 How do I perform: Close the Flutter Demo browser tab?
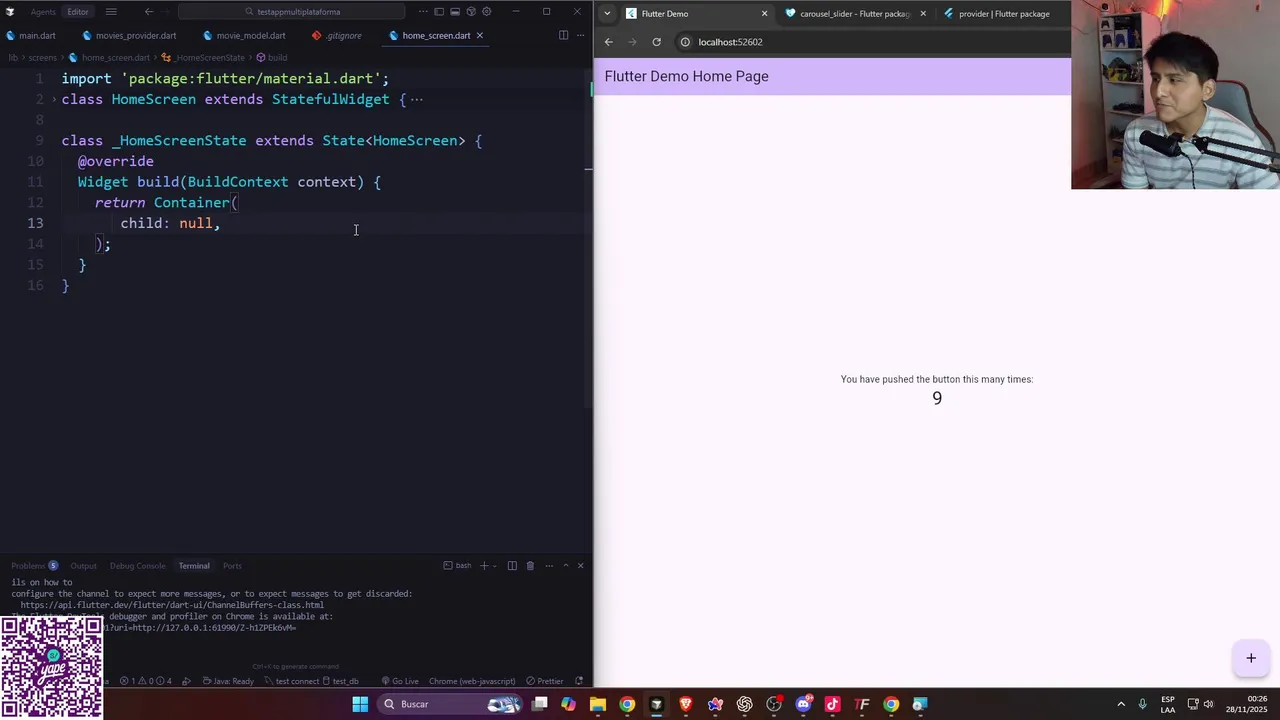coord(765,14)
